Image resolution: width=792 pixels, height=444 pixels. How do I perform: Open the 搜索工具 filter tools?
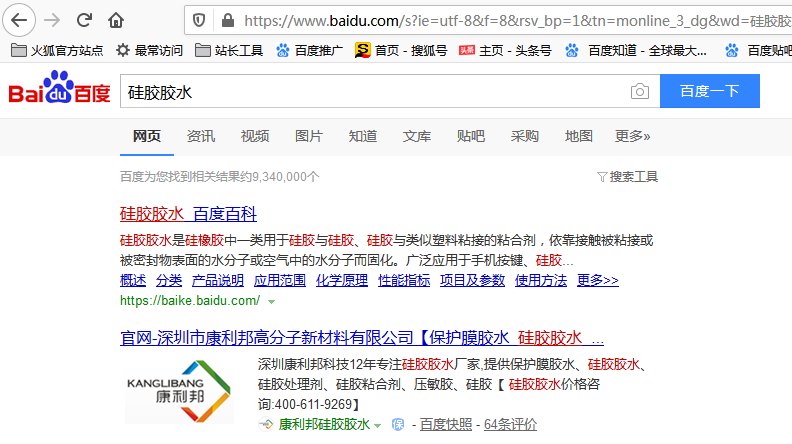pyautogui.click(x=627, y=177)
